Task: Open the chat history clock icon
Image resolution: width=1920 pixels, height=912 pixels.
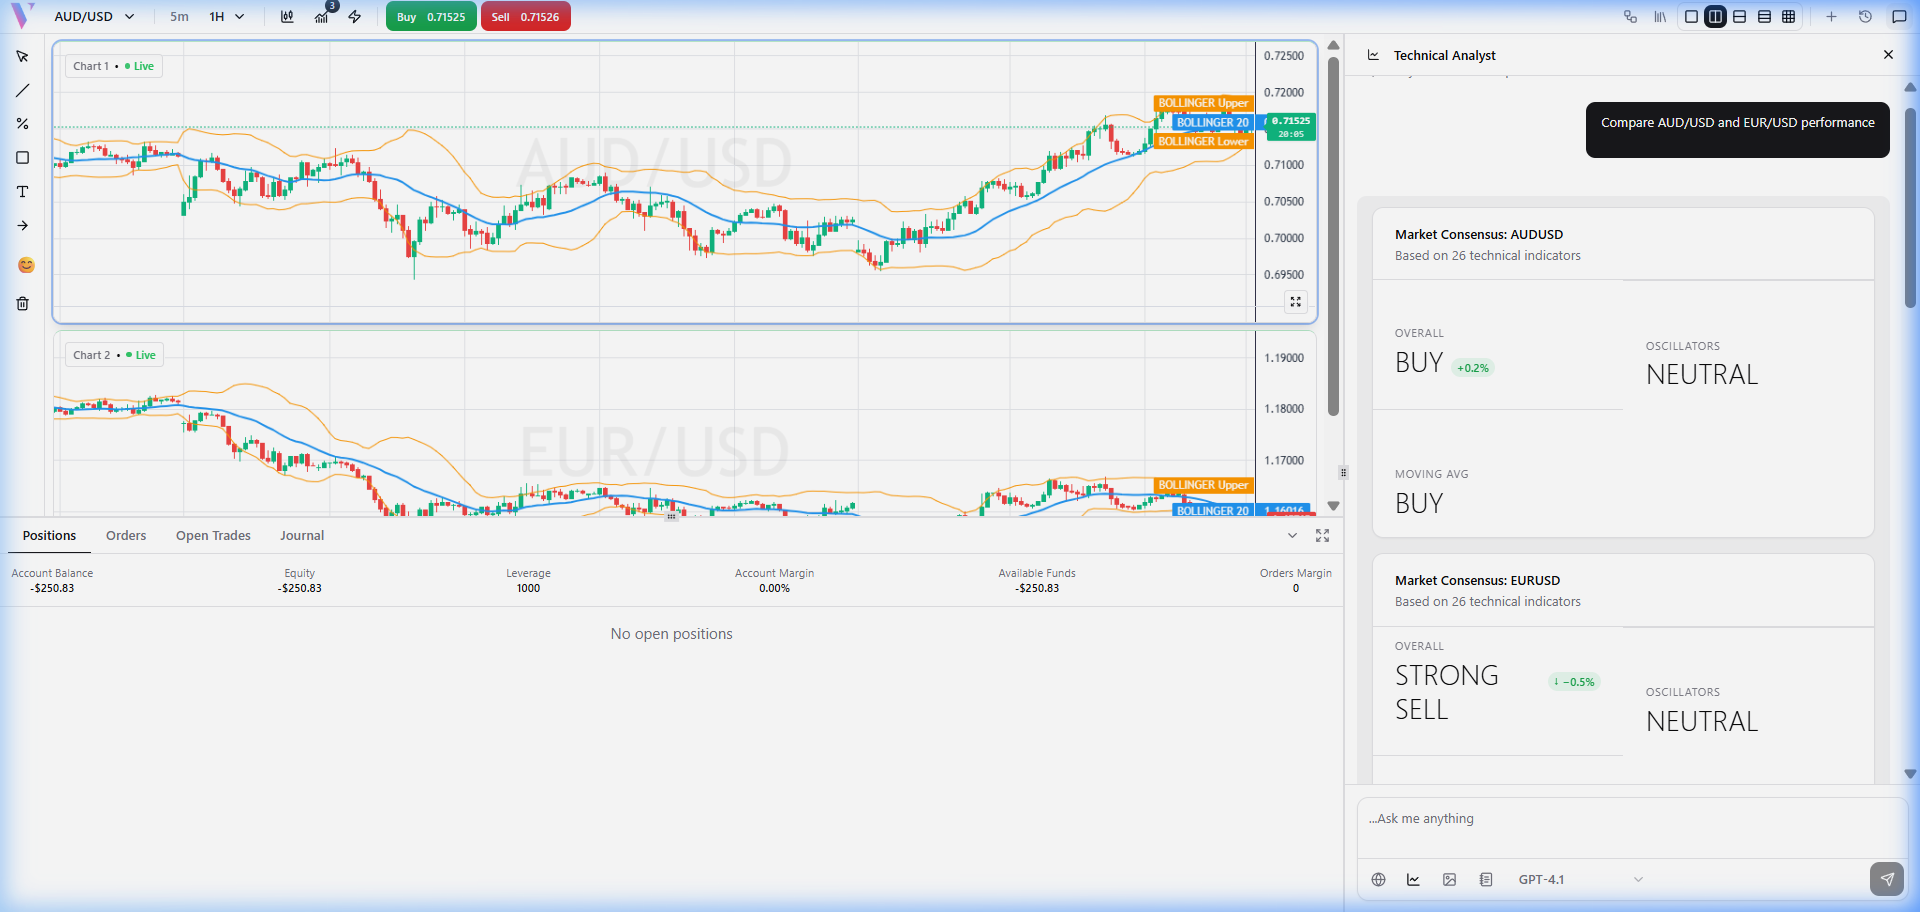Action: tap(1865, 17)
